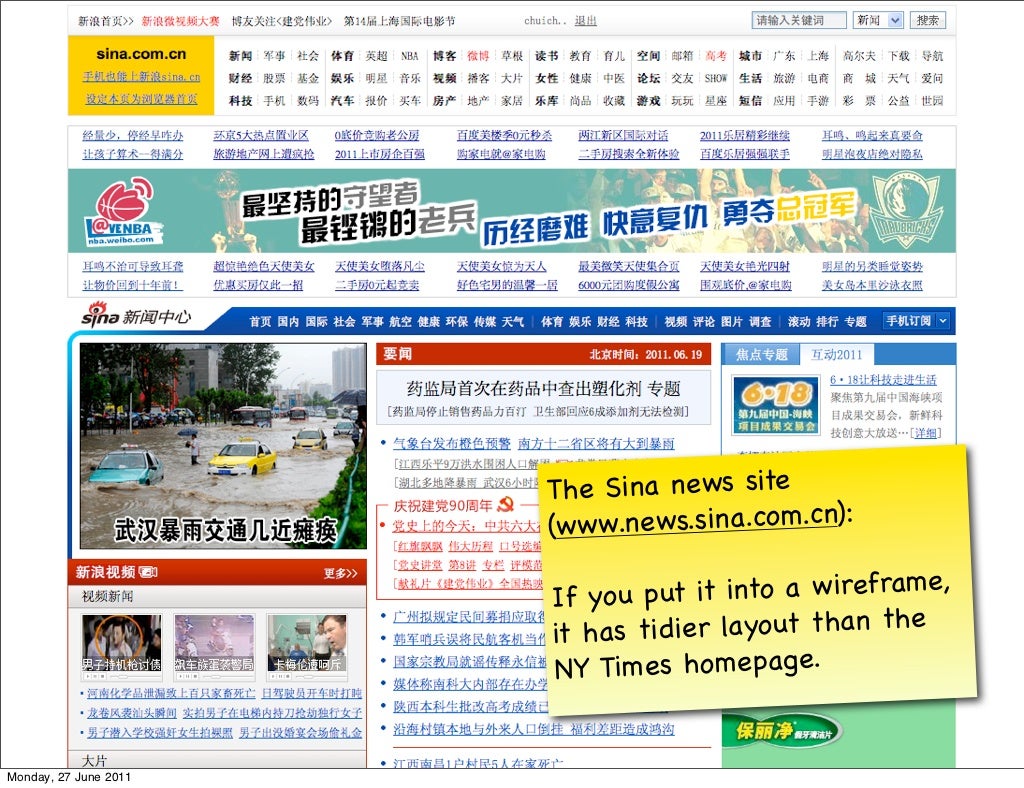Open 南方十二省区将有大到暴雨 news link

point(596,444)
